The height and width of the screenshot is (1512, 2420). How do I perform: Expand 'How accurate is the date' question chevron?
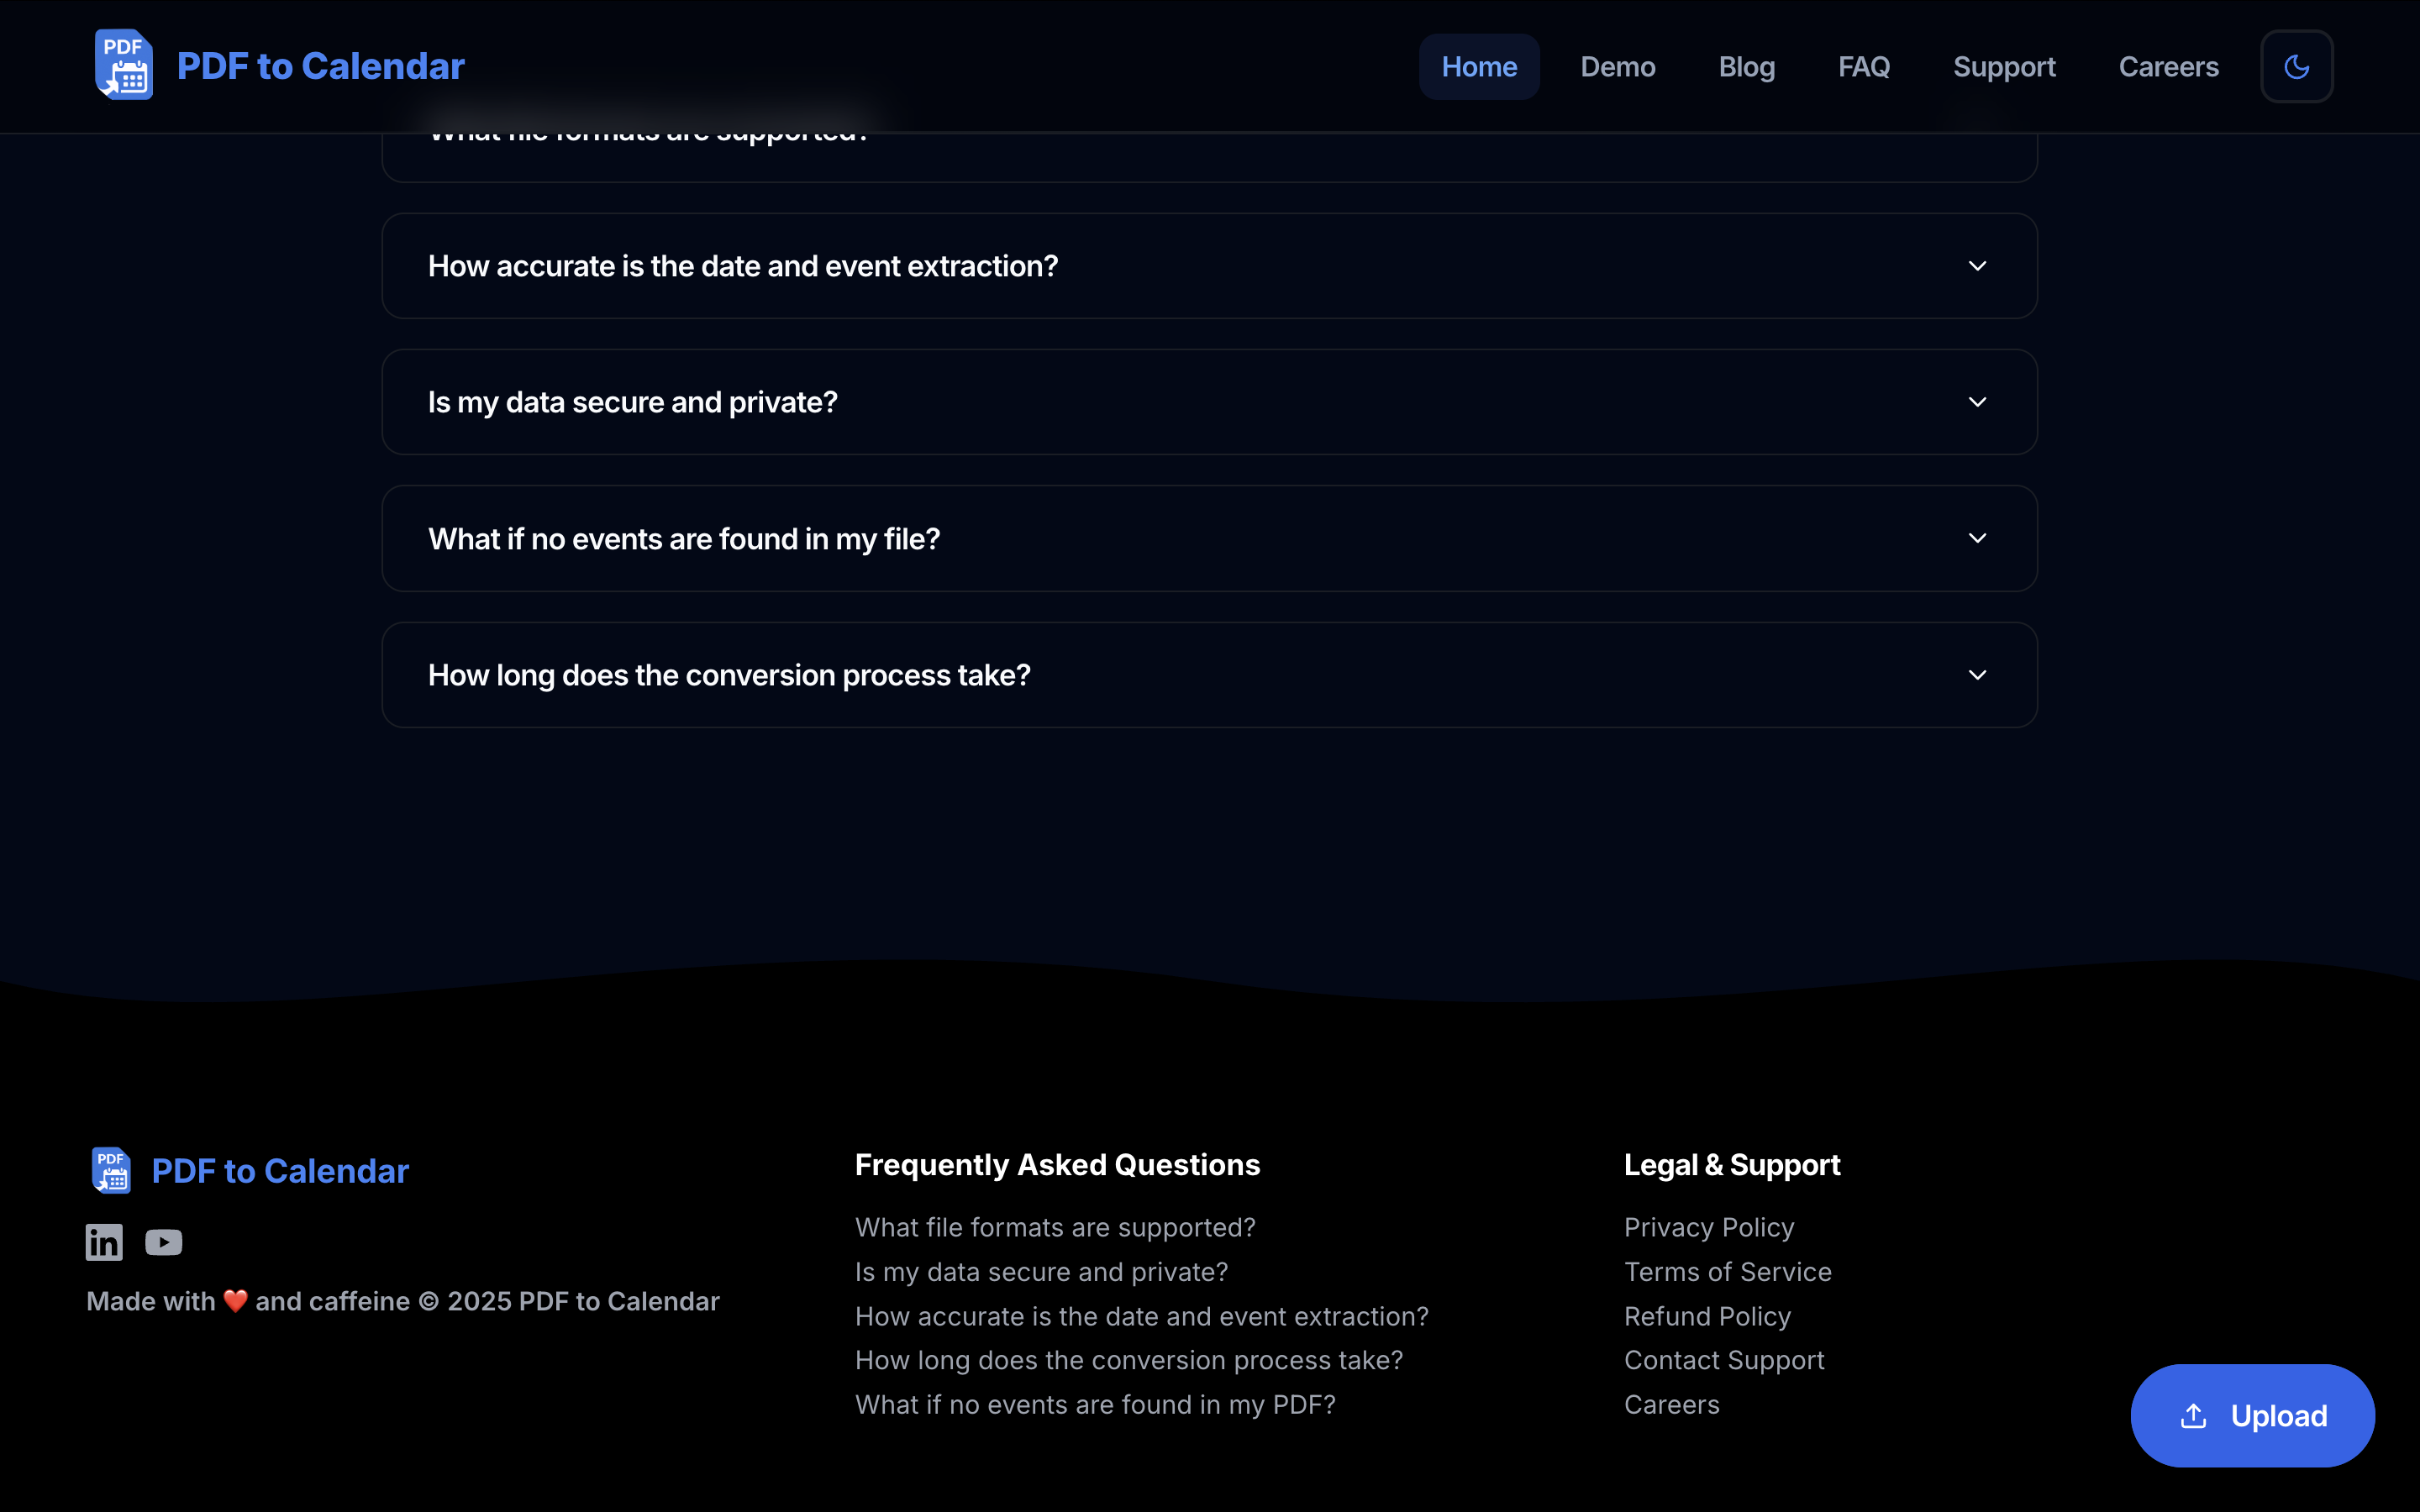(1977, 266)
